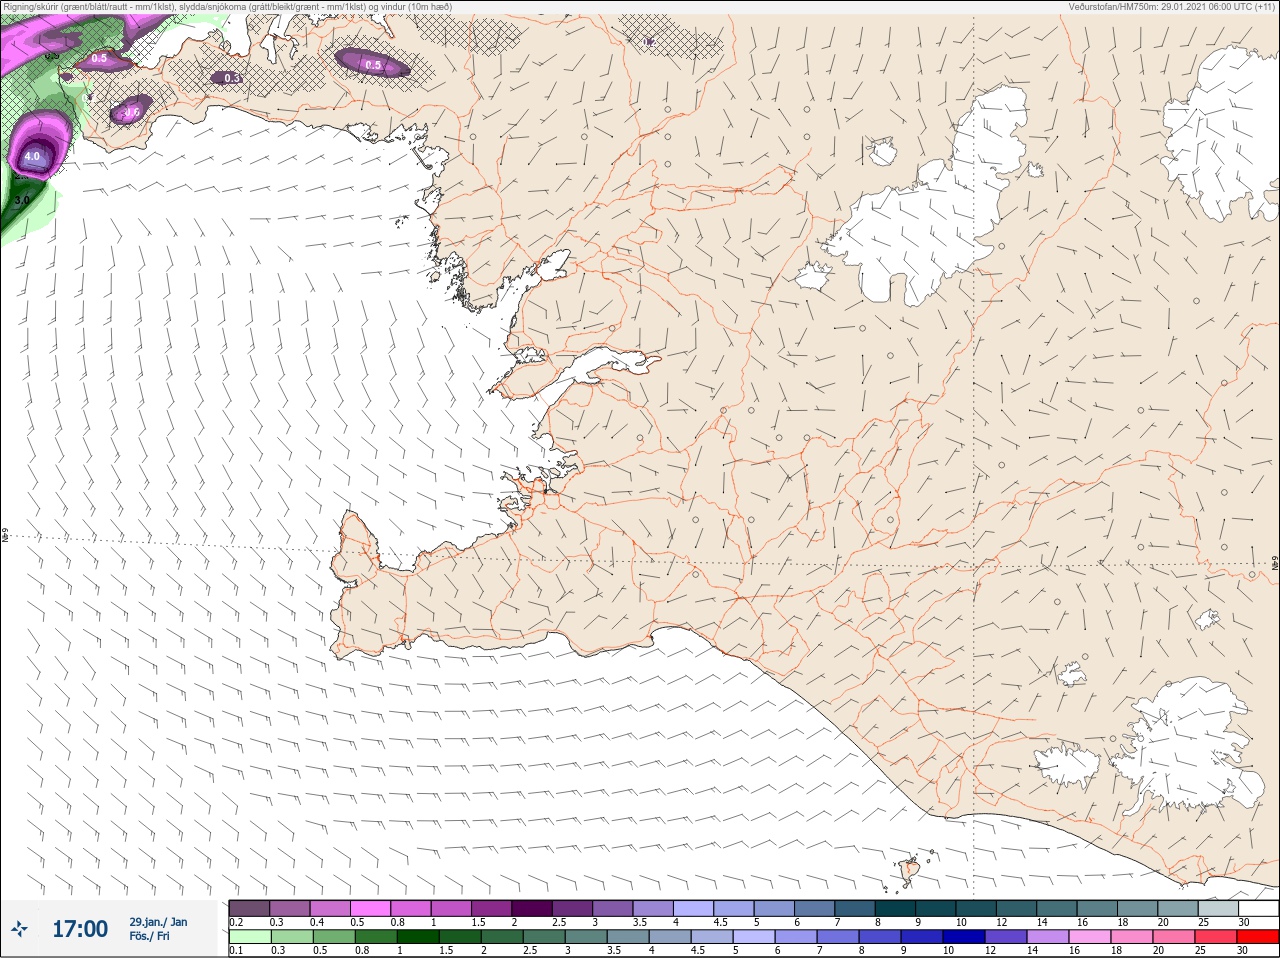Select the white top-row swatch labeled 30
This screenshot has width=1280, height=958.
pos(1258,908)
